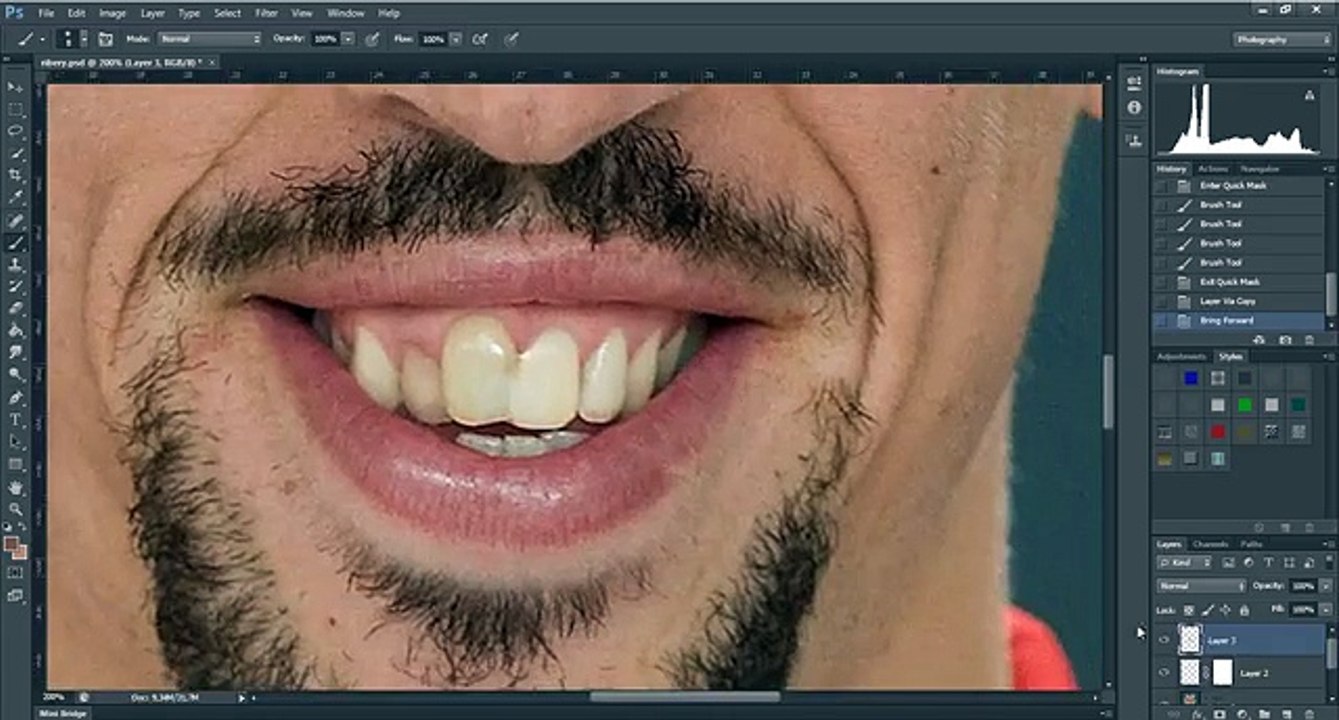Toggle lock all padlock in Layers panel

pos(1244,609)
